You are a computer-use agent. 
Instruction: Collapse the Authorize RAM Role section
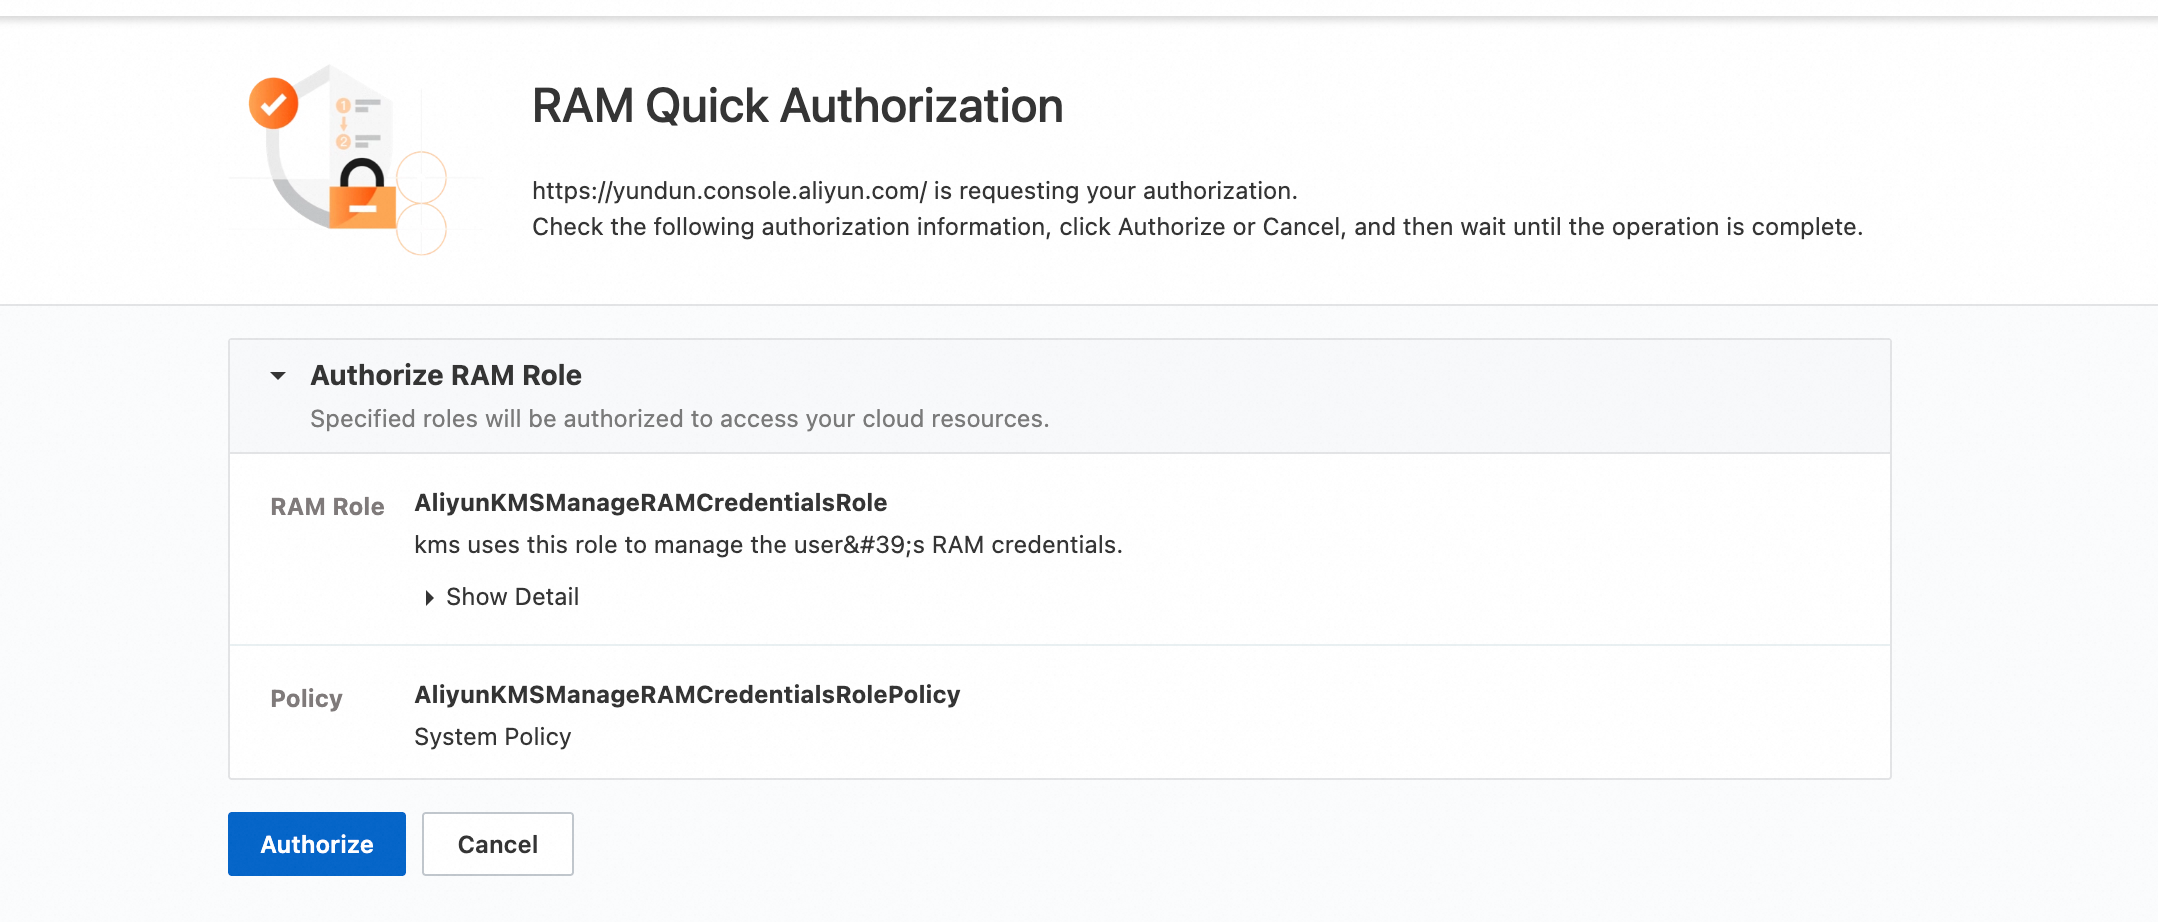[x=278, y=376]
